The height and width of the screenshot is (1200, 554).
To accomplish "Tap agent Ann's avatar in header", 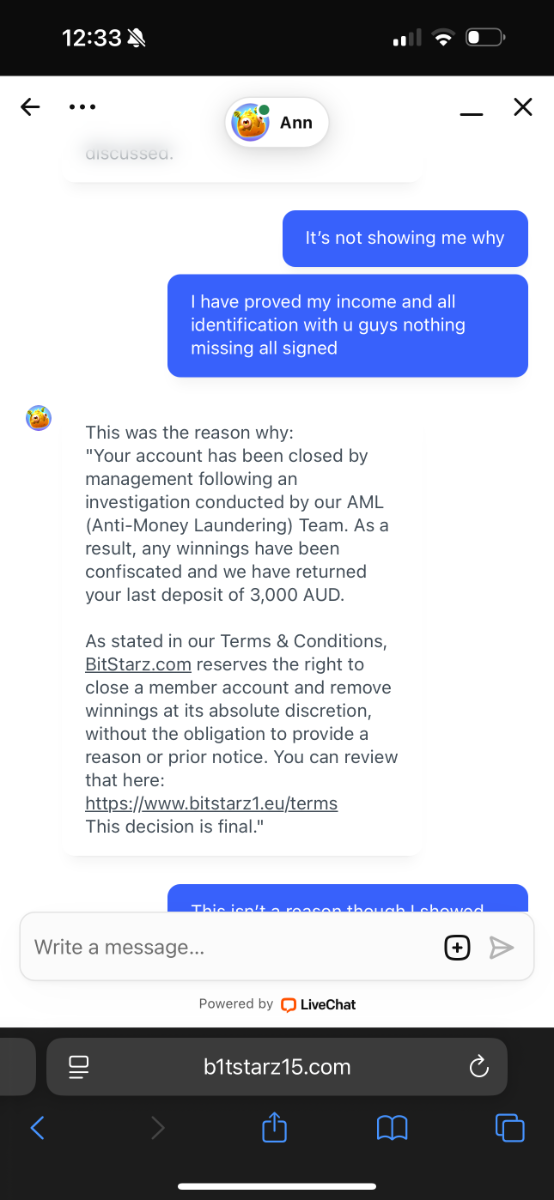I will (250, 123).
